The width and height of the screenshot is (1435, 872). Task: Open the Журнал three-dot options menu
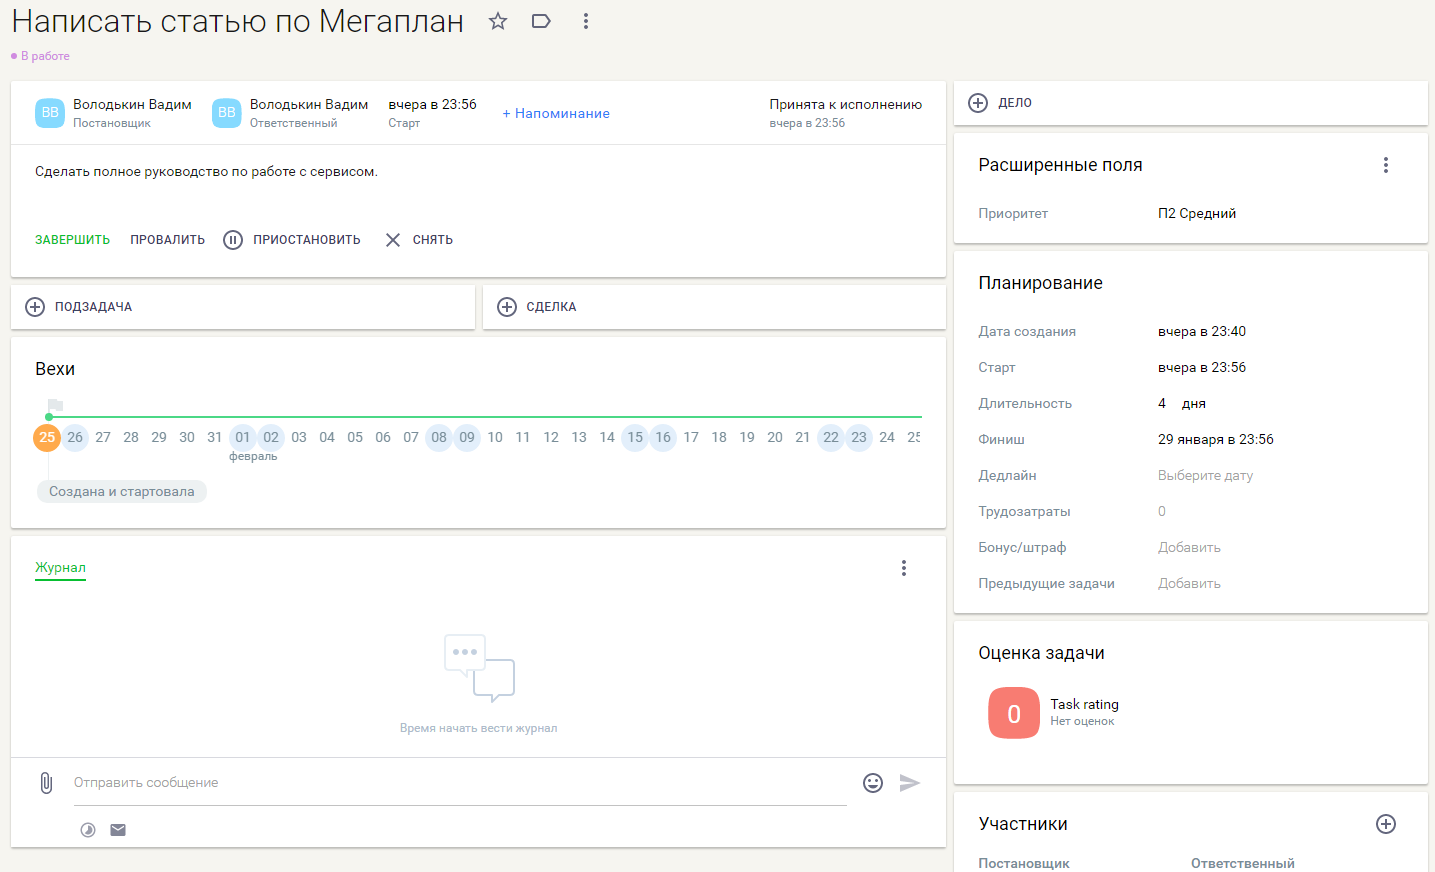coord(904,568)
